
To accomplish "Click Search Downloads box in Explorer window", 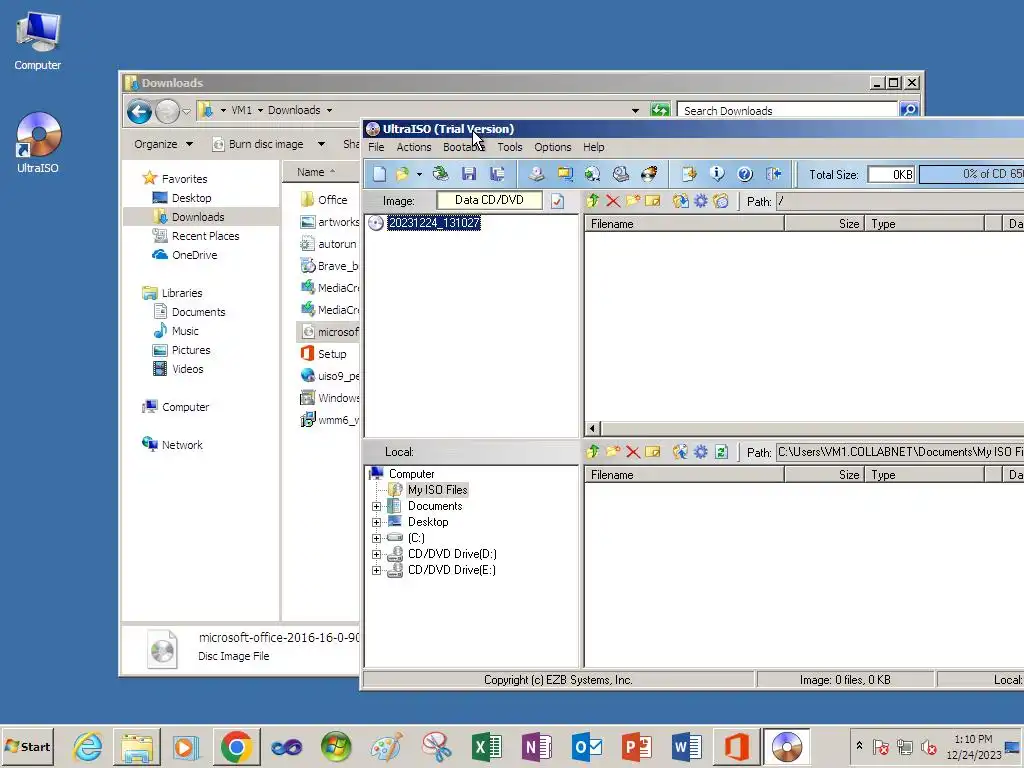I will point(788,110).
